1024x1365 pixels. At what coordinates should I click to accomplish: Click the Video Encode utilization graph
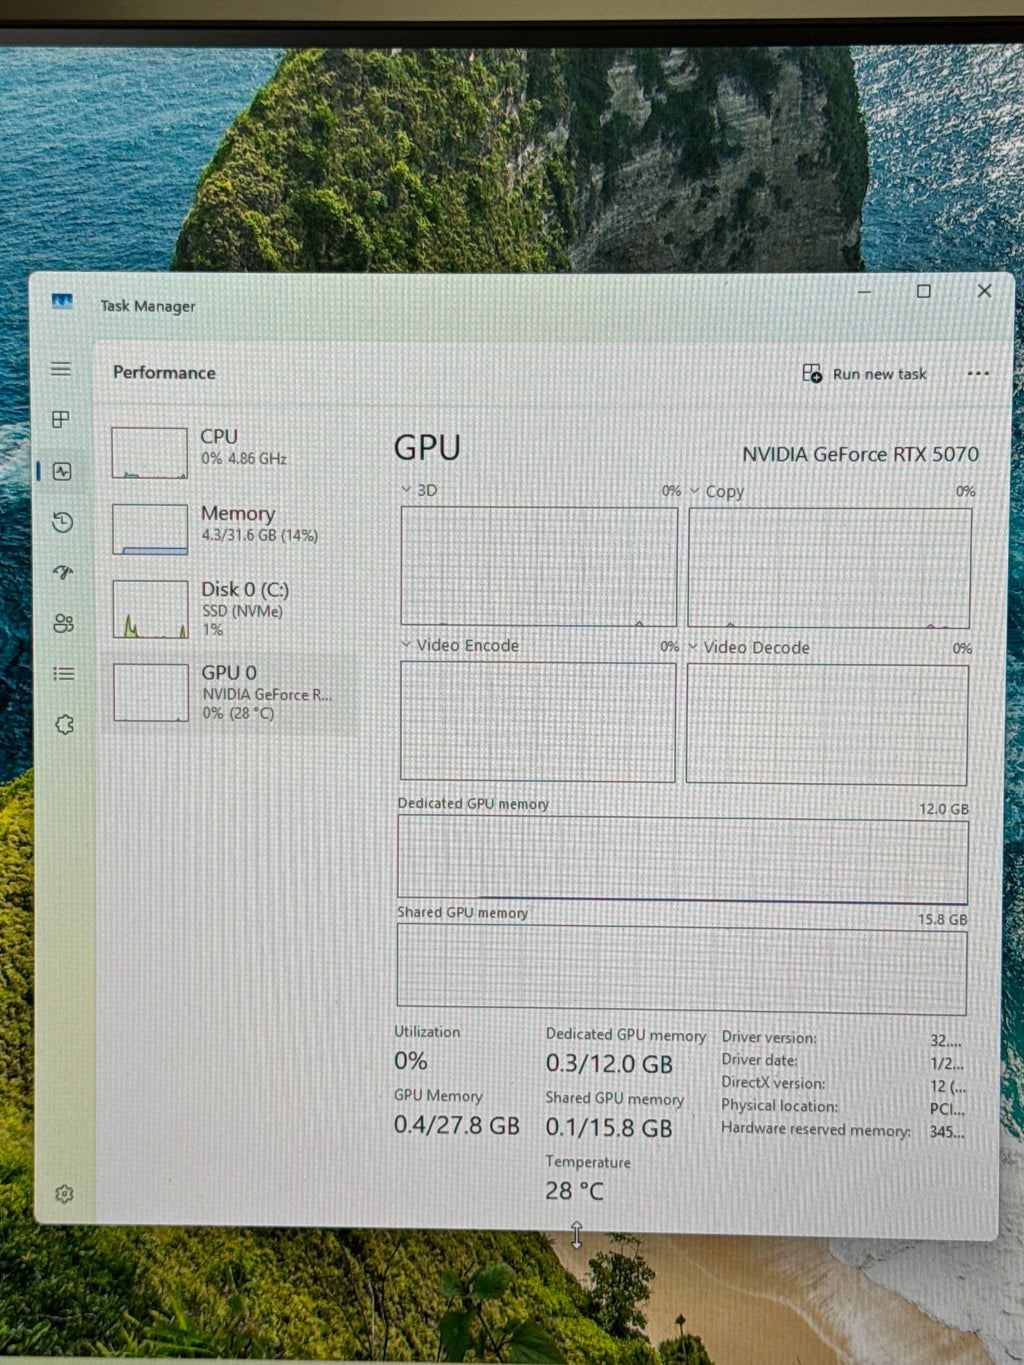click(x=538, y=721)
